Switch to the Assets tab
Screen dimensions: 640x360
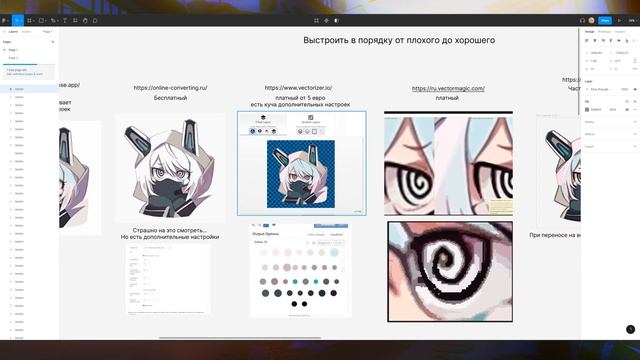click(x=26, y=31)
